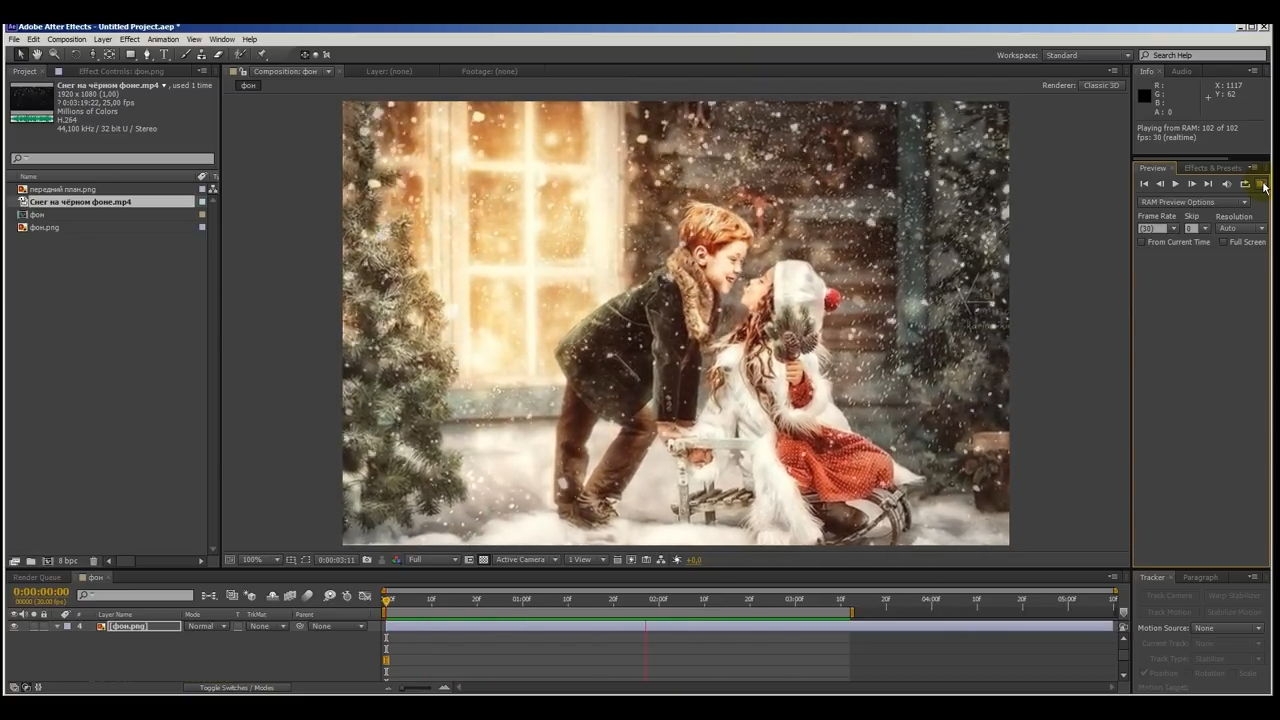Play the preview
This screenshot has width=1280, height=720.
point(1175,184)
